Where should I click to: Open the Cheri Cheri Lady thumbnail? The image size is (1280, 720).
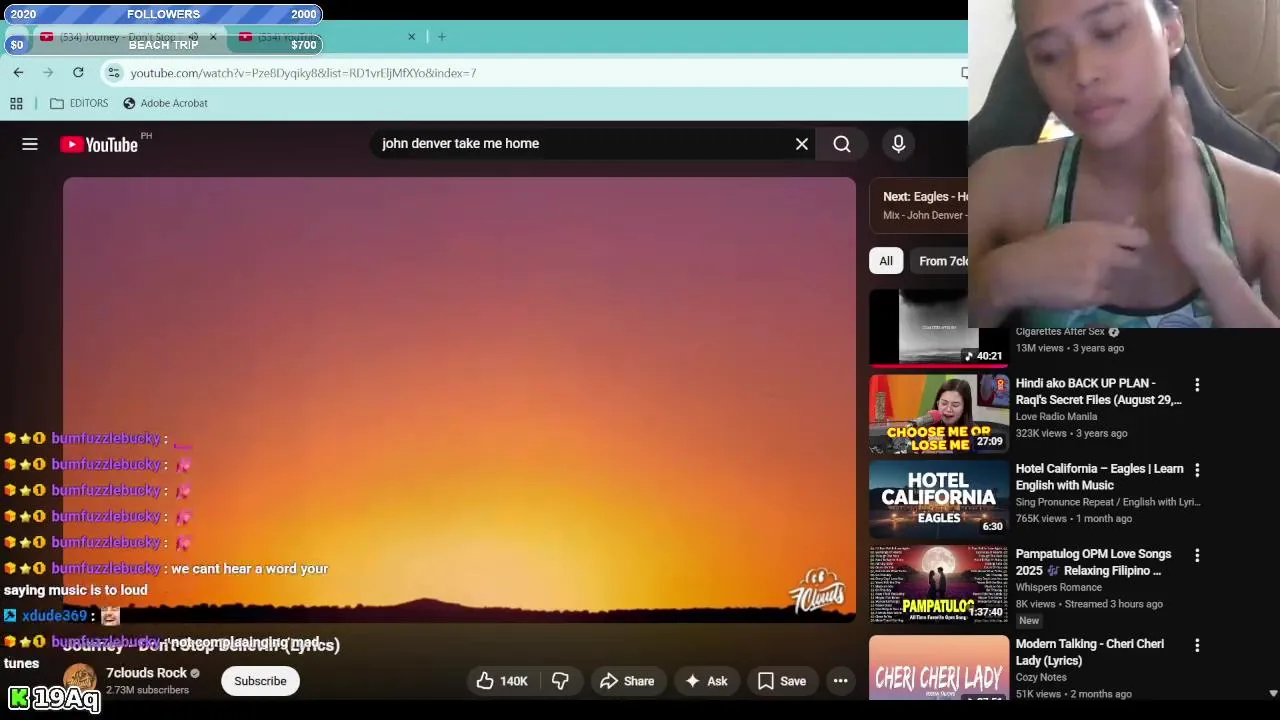point(939,667)
